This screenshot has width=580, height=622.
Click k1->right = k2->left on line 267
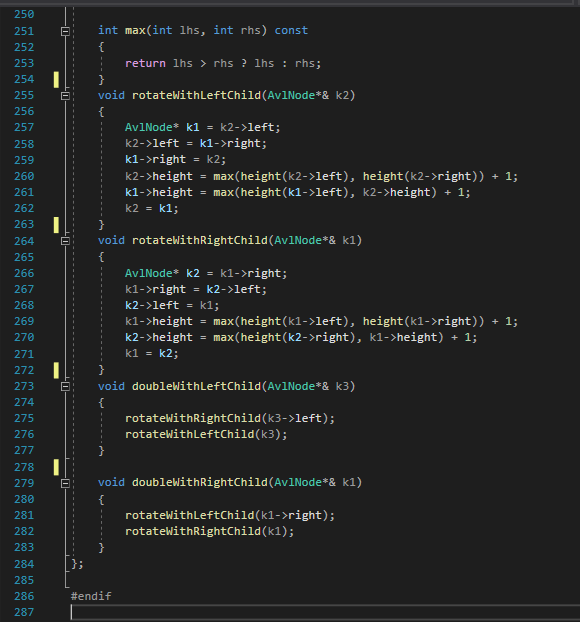(196, 289)
